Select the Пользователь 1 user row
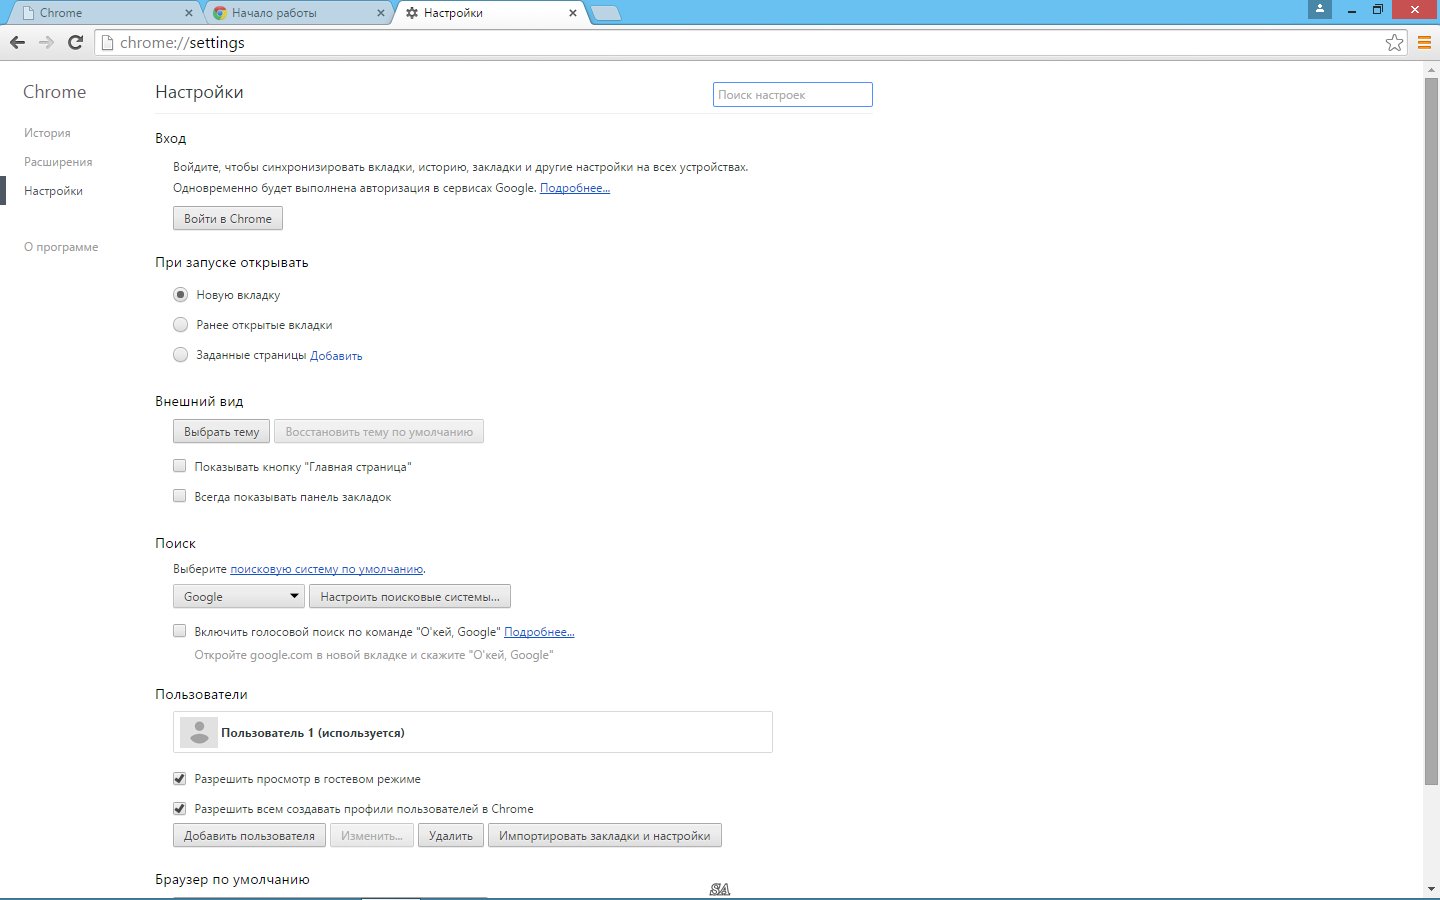 (473, 732)
